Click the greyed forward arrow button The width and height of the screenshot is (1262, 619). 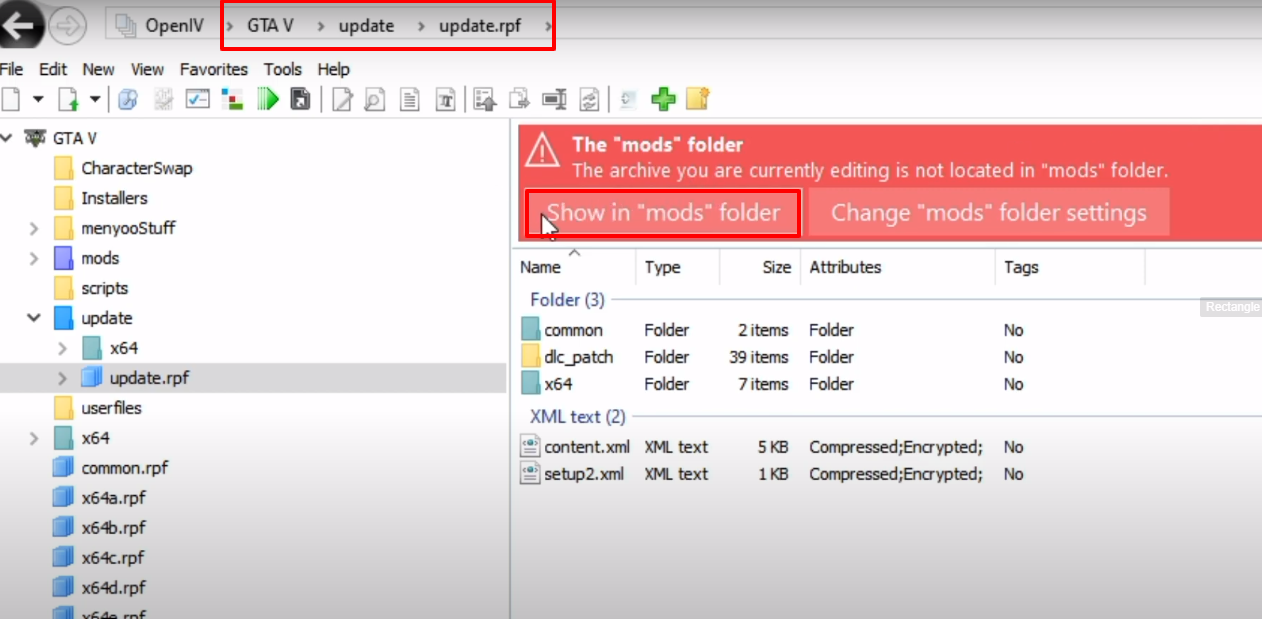(x=67, y=27)
